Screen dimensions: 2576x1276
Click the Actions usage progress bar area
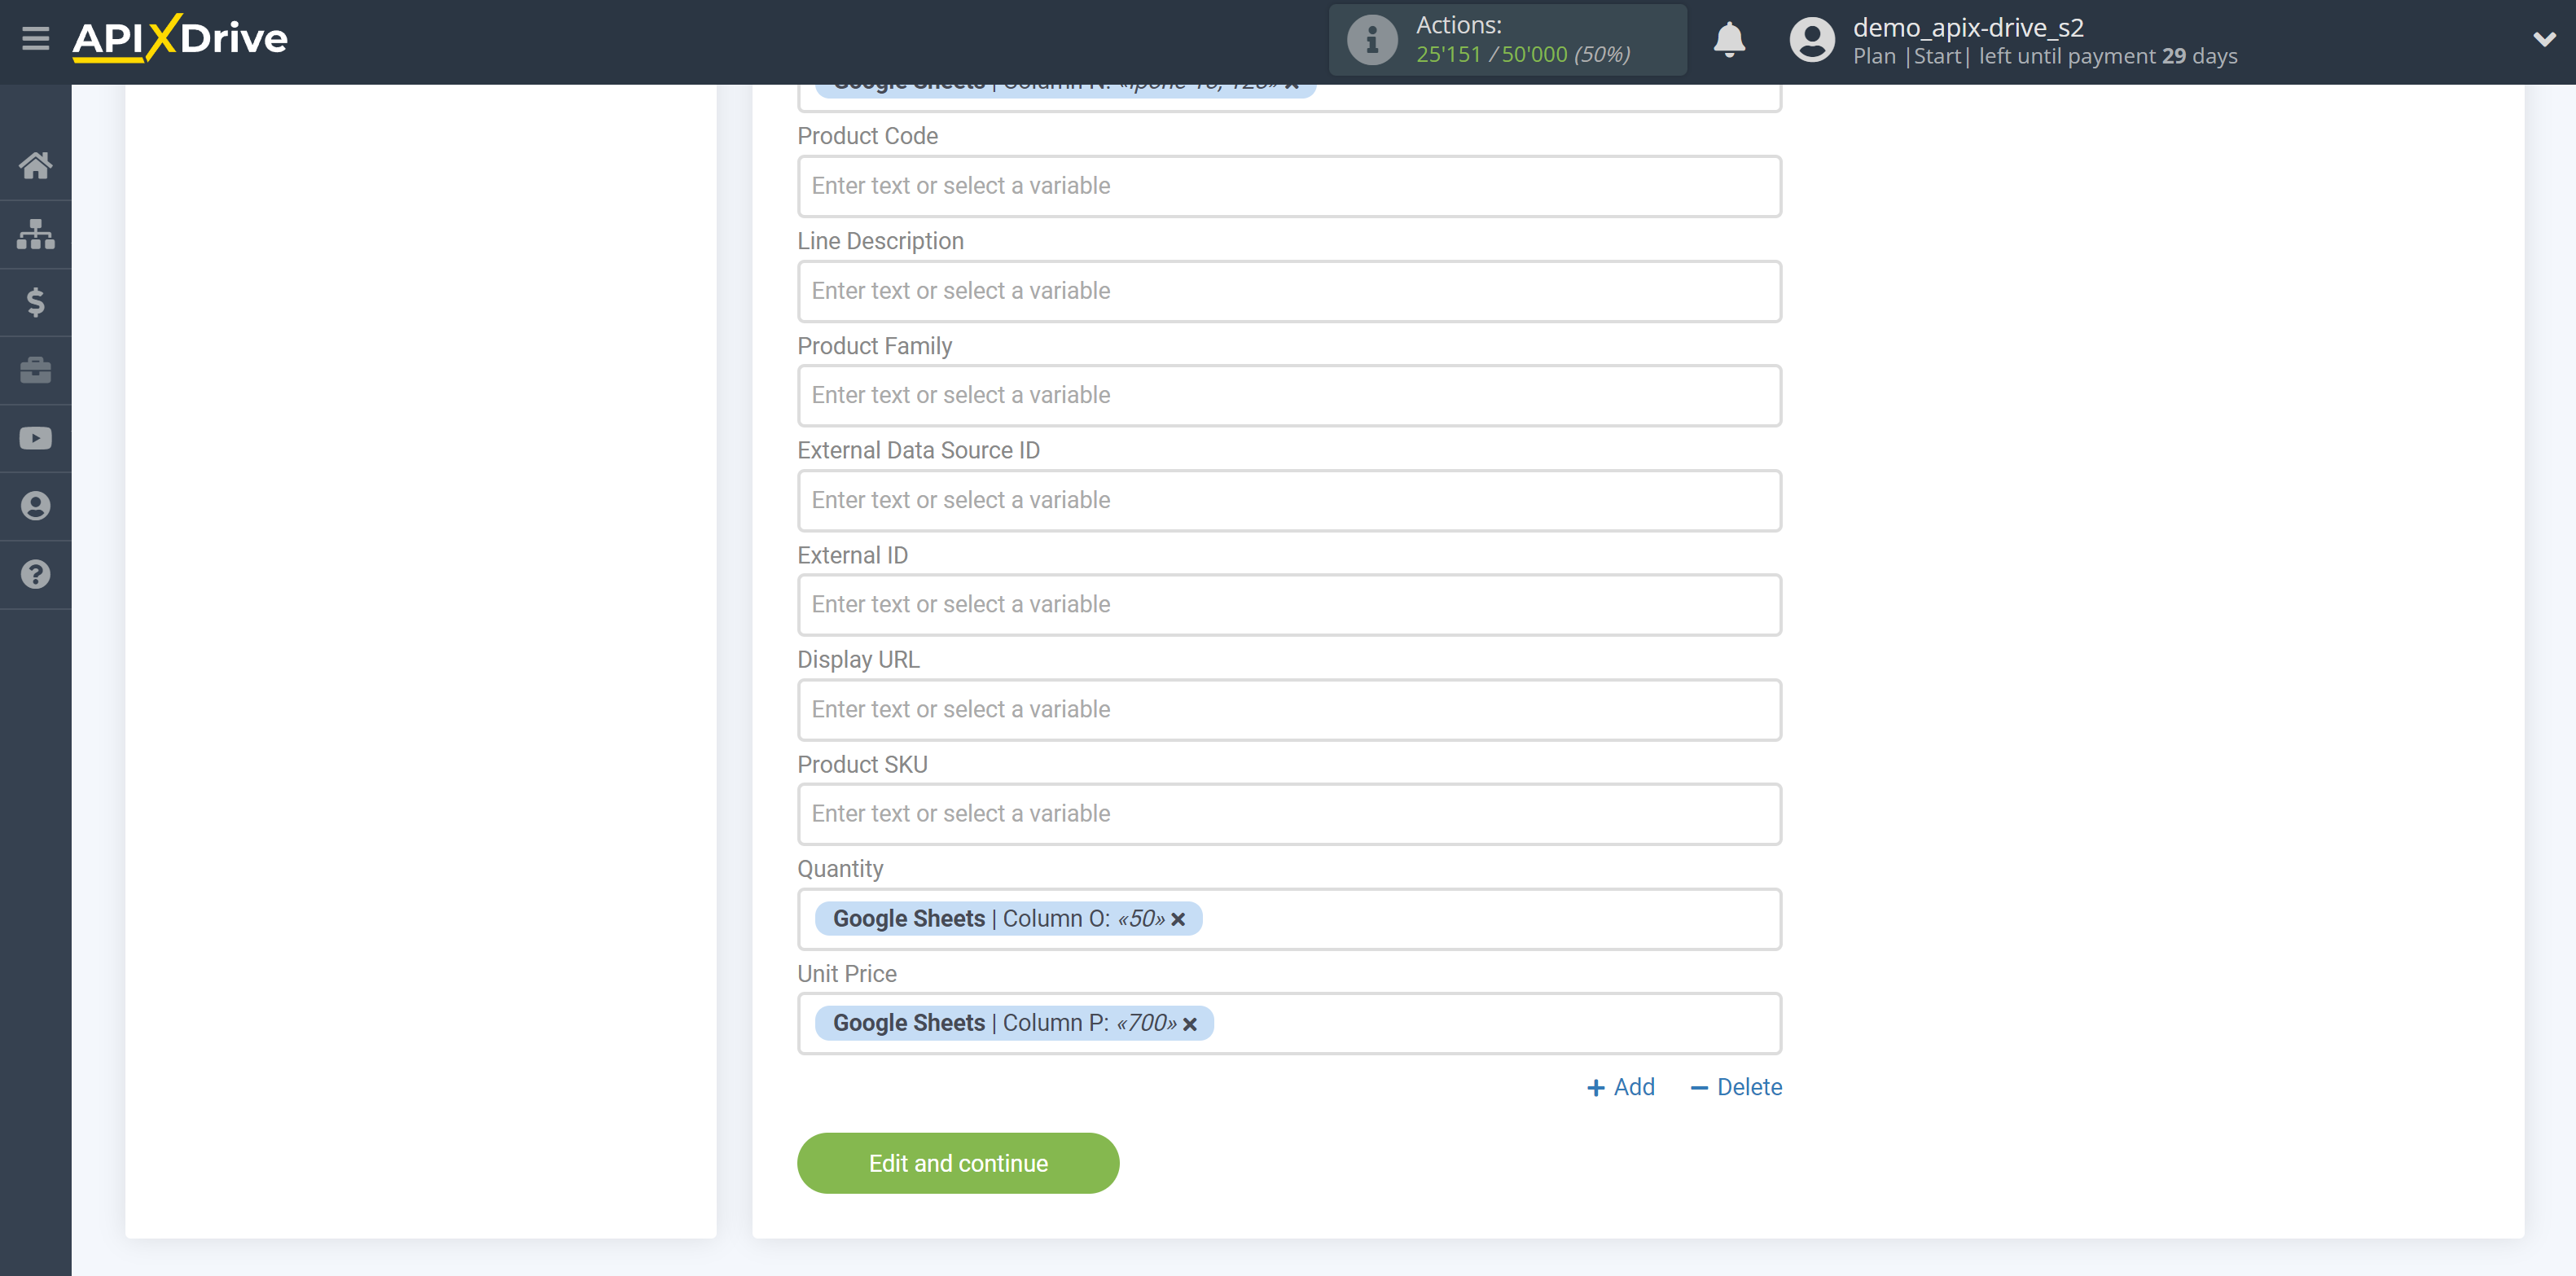tap(1508, 41)
